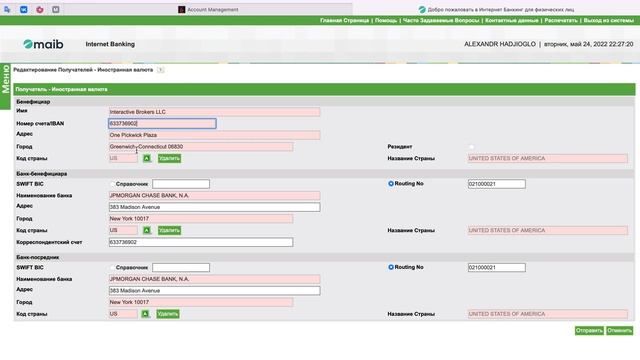The width and height of the screenshot is (640, 360).
Task: Click Код страны field in Банк-бенефициара
Action: [x=123, y=230]
